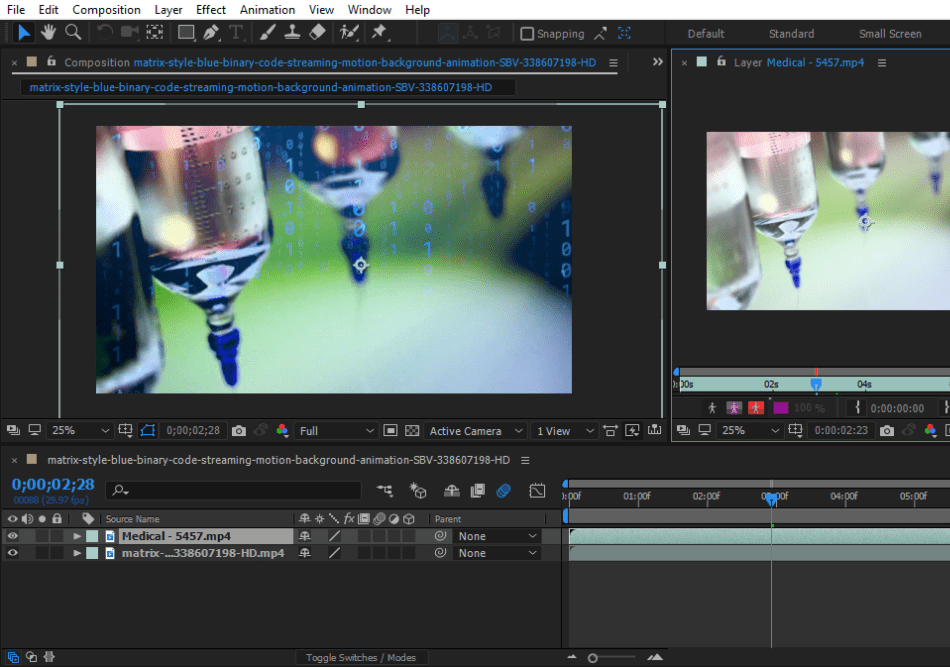Switch to the Default workspace

[x=706, y=34]
